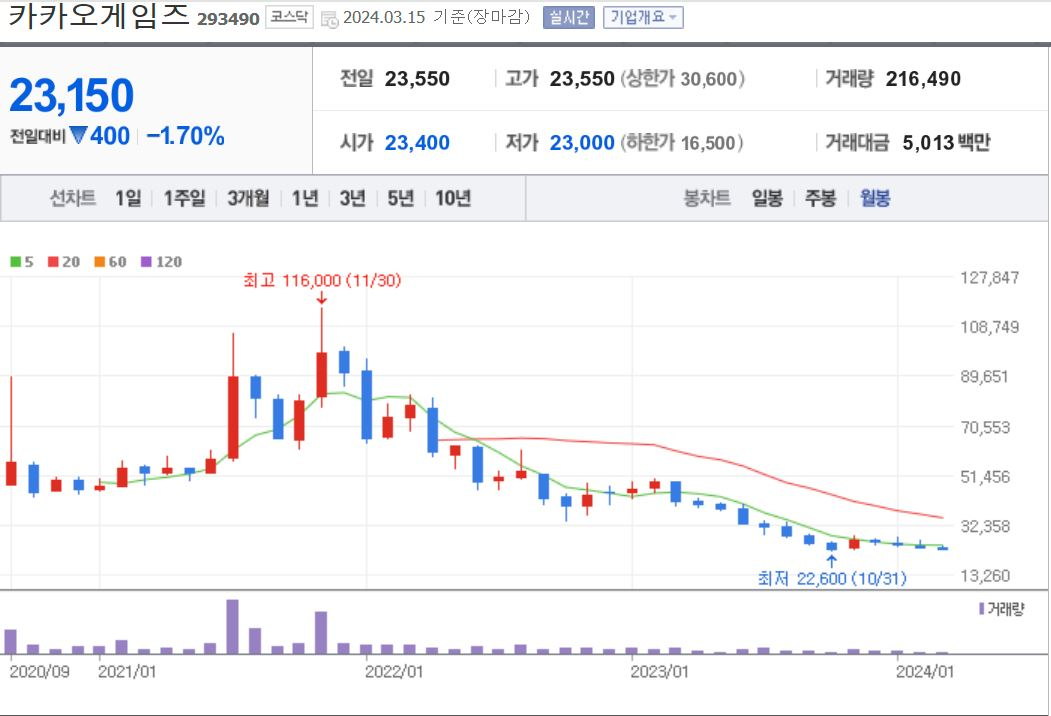
Task: Click the current price 23,150
Action: [71, 95]
